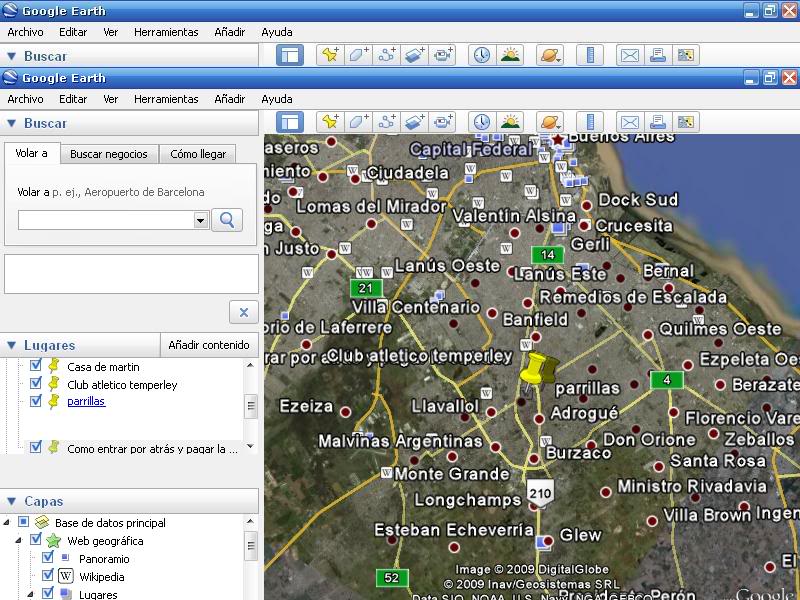
Task: Click the magnifier search button under Volar a
Action: point(227,220)
